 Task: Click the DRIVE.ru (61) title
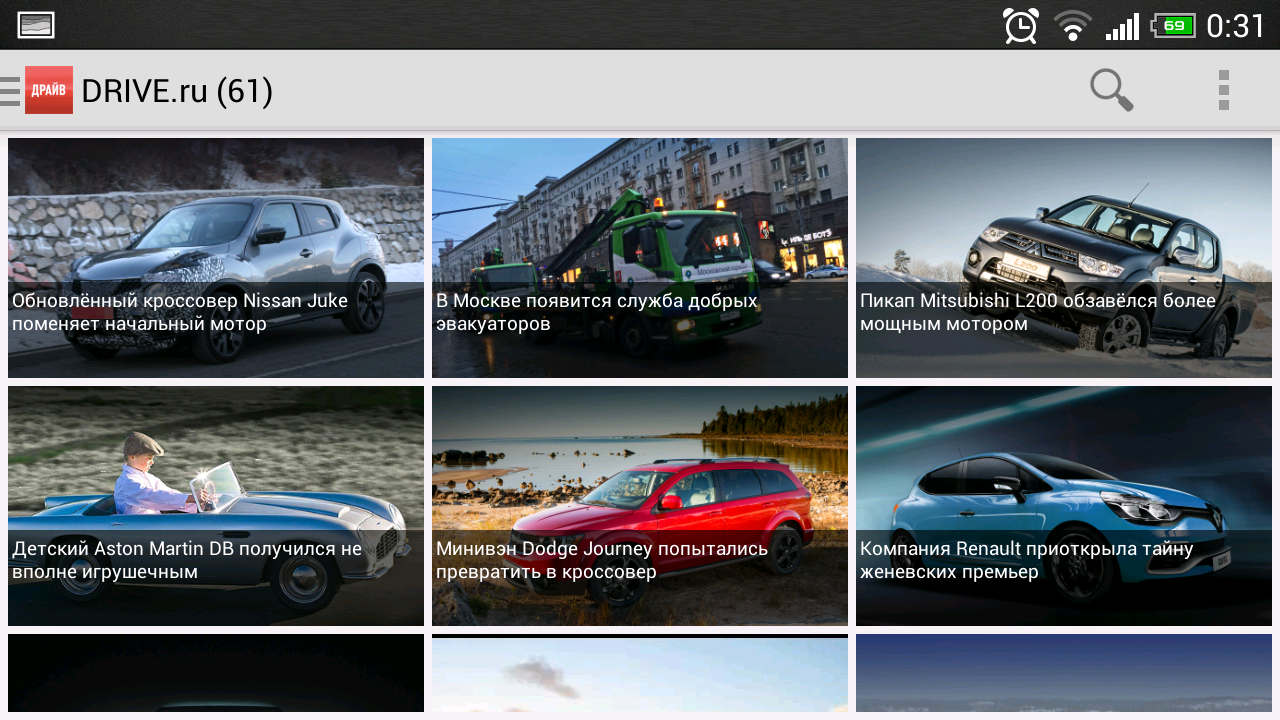tap(177, 91)
